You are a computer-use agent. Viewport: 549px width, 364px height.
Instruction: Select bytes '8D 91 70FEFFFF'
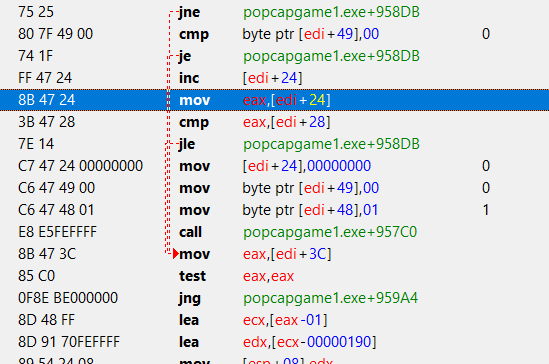click(69, 342)
